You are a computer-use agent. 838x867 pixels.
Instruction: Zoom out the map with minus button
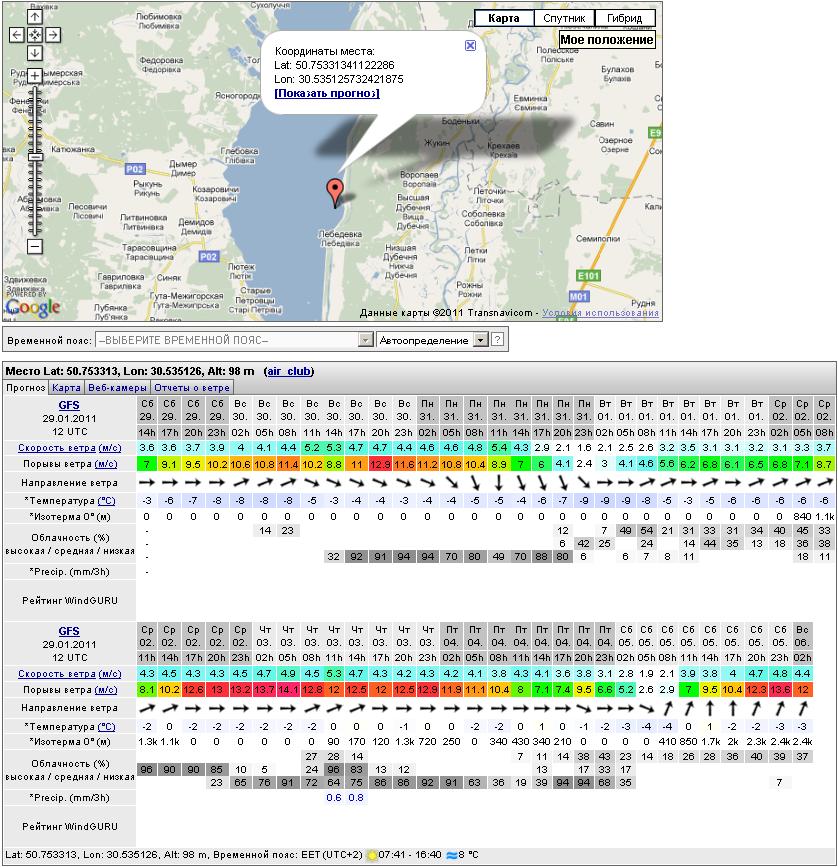(x=35, y=246)
